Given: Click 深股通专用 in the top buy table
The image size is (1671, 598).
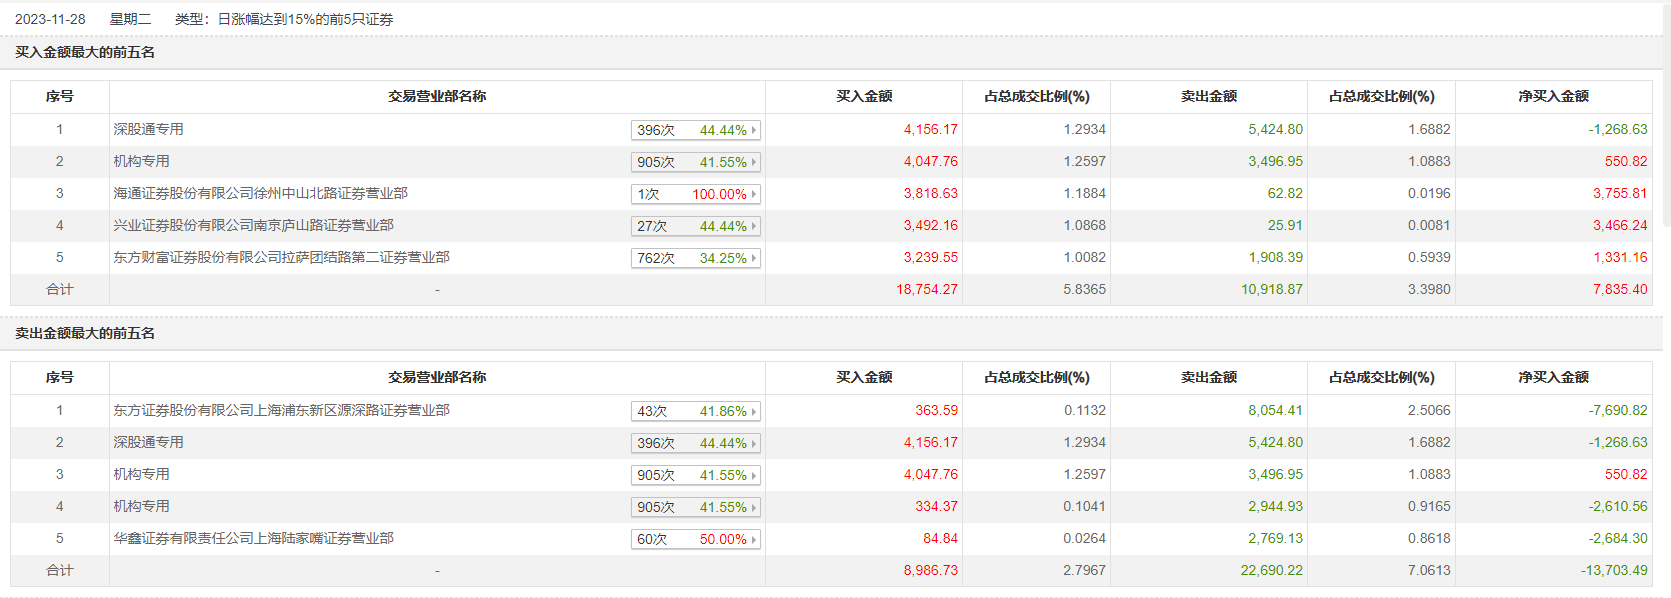Looking at the screenshot, I should tap(148, 129).
